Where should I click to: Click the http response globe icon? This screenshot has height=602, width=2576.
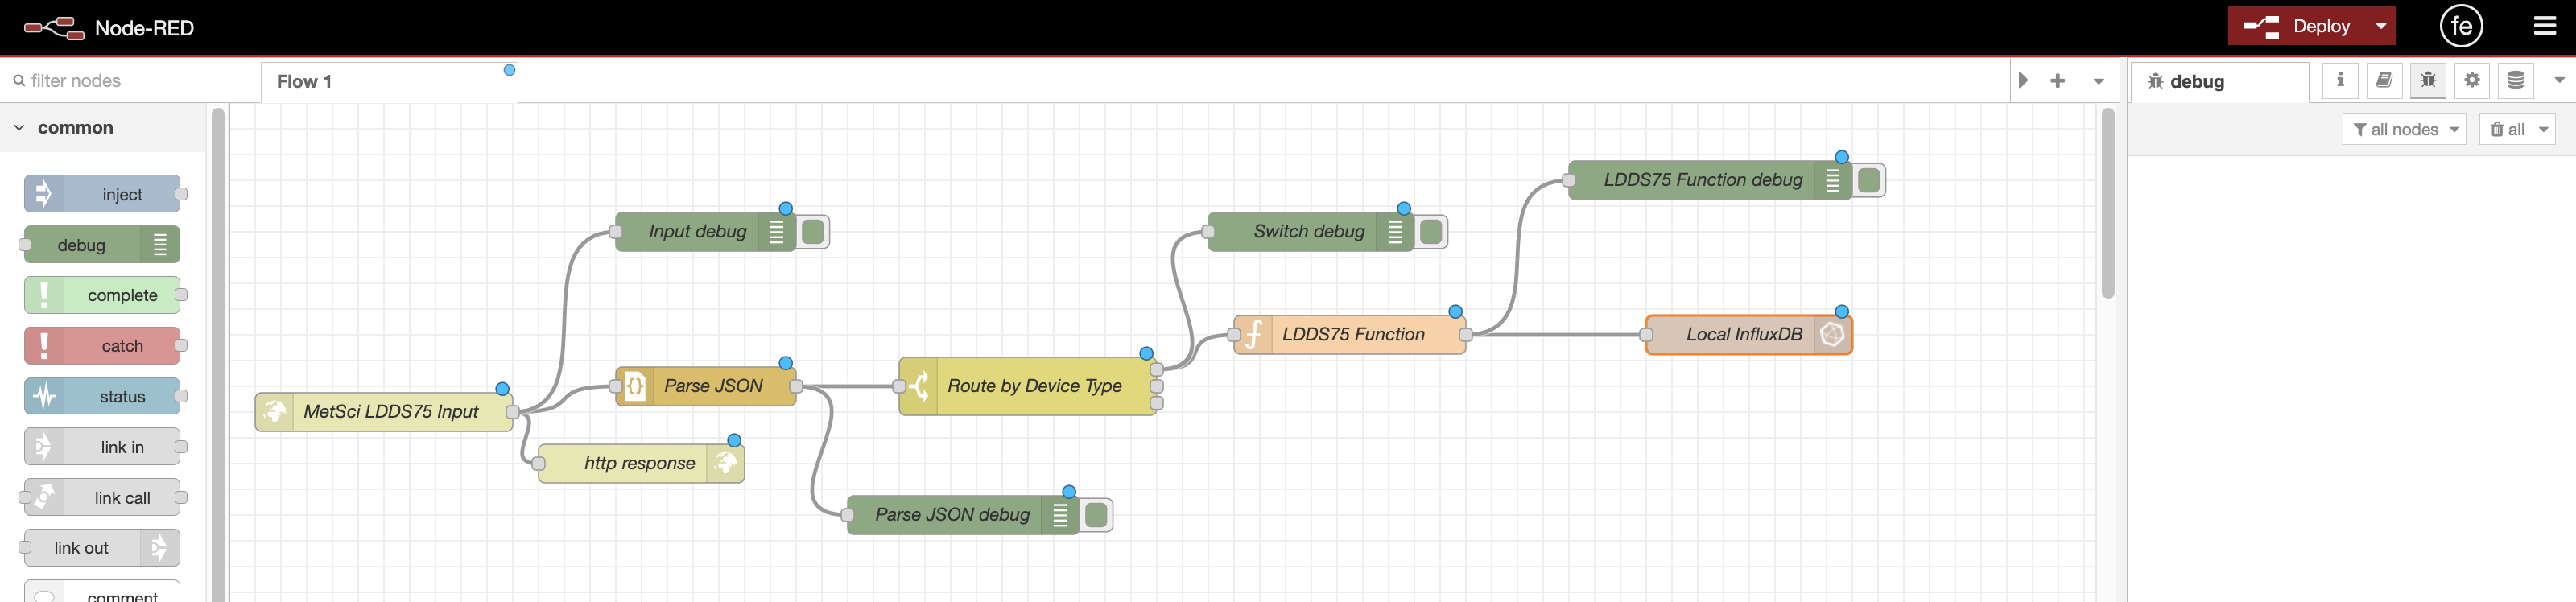coord(726,464)
